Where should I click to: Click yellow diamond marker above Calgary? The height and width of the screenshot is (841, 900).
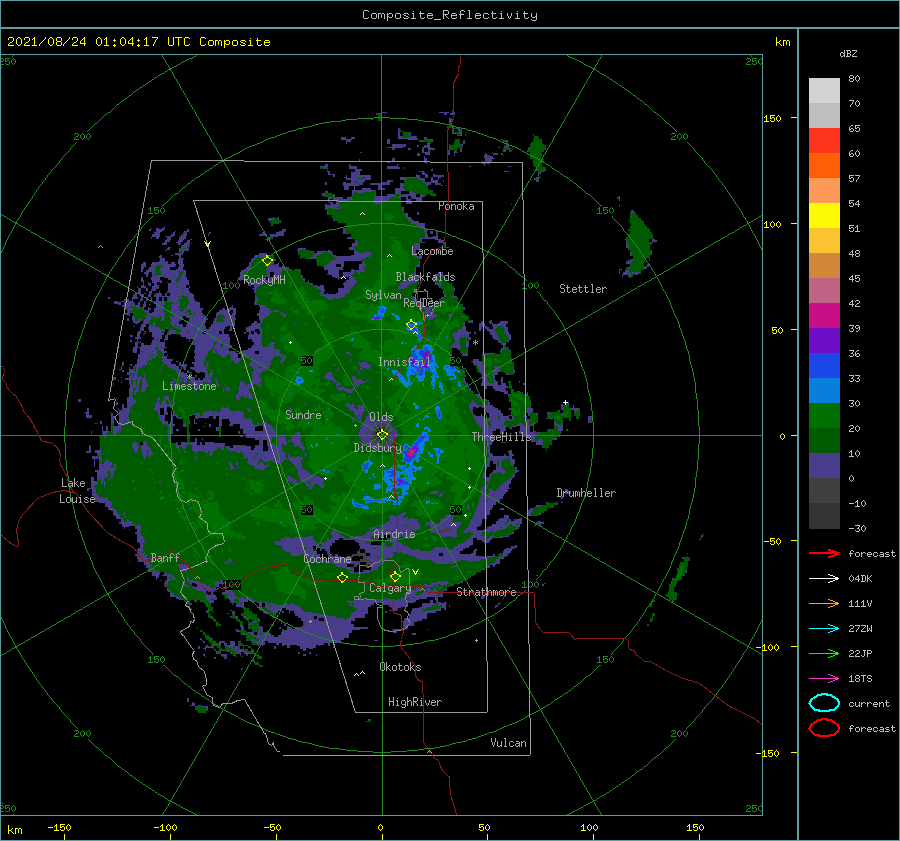pos(395,576)
